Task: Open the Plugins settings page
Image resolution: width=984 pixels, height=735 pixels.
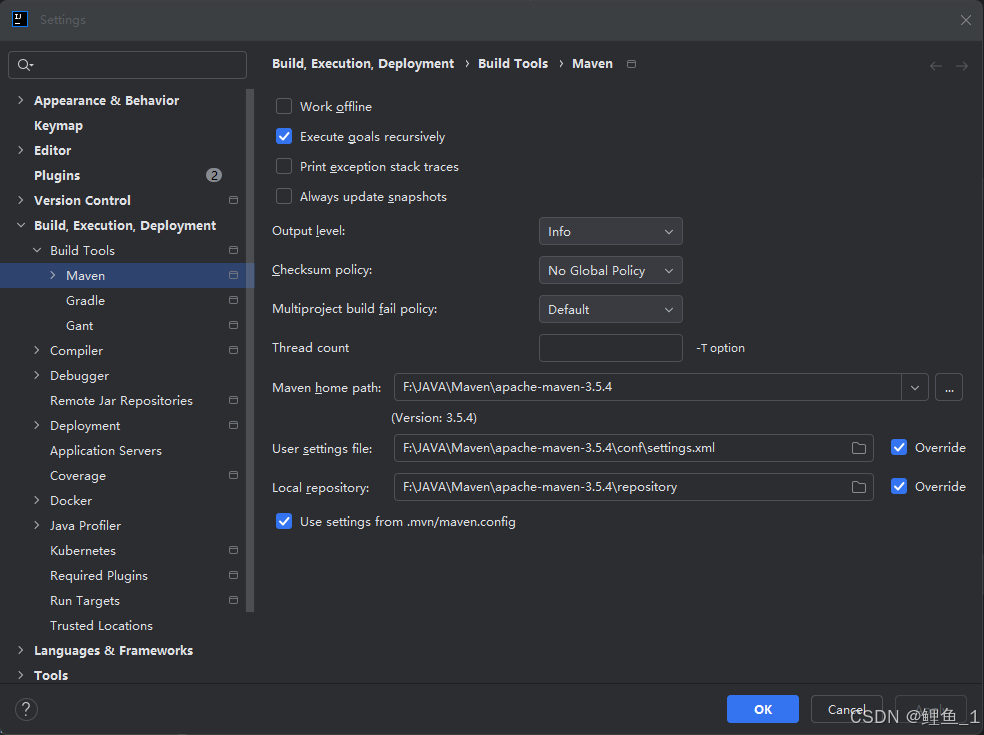Action: pyautogui.click(x=57, y=176)
